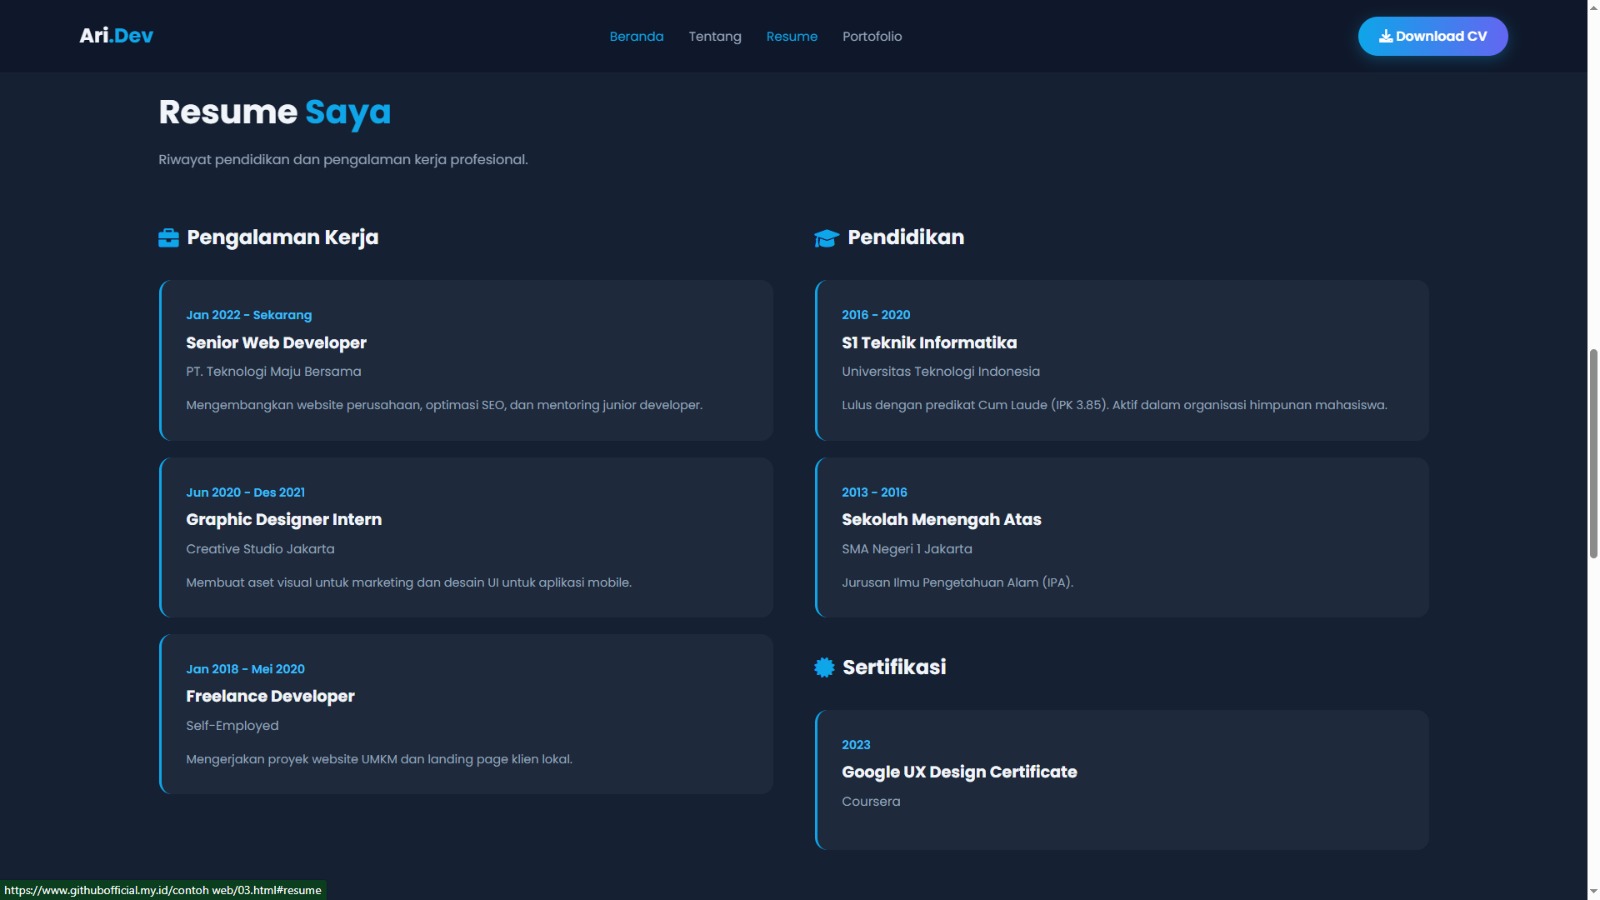Screen dimensions: 1600x900
Task: Click the graduation cap icon beside Pendidikan
Action: click(x=826, y=238)
